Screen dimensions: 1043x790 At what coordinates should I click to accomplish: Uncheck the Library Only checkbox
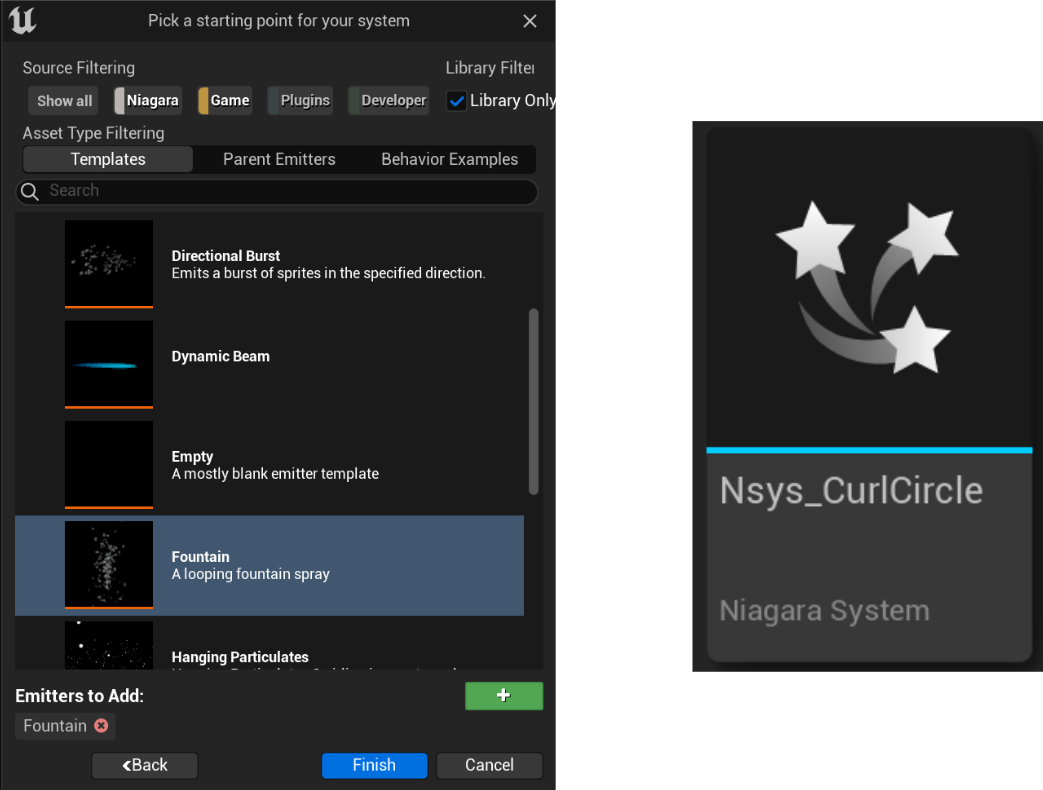456,101
